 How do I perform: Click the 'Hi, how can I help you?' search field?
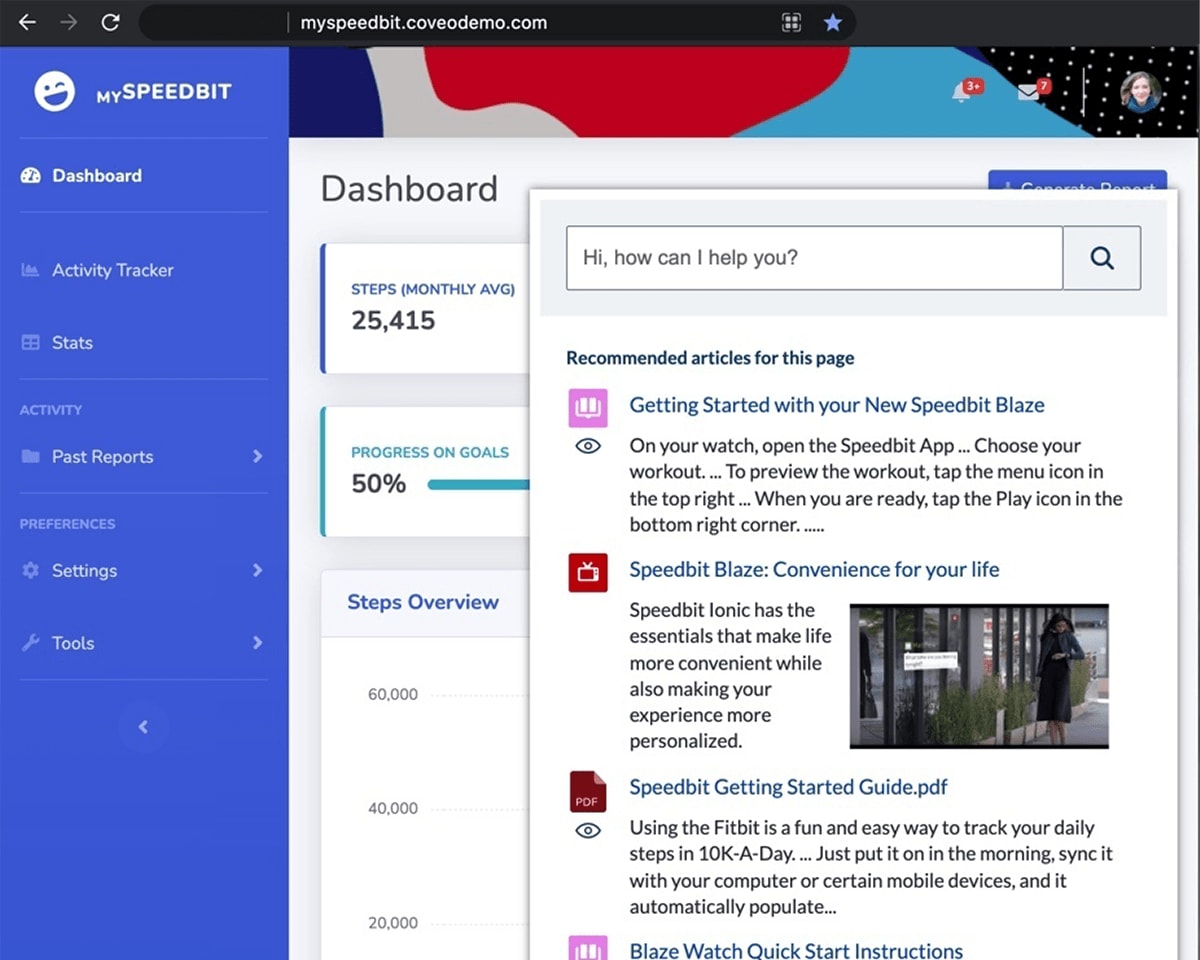point(814,258)
